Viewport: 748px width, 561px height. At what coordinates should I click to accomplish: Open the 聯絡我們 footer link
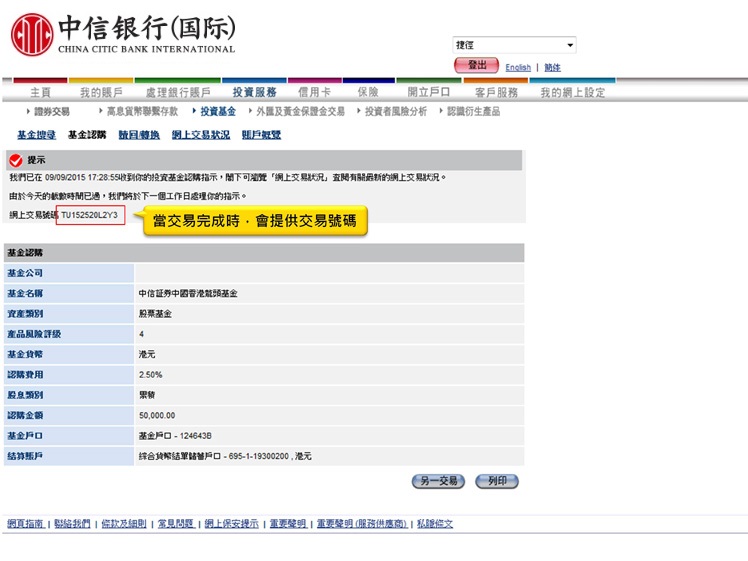(72, 524)
